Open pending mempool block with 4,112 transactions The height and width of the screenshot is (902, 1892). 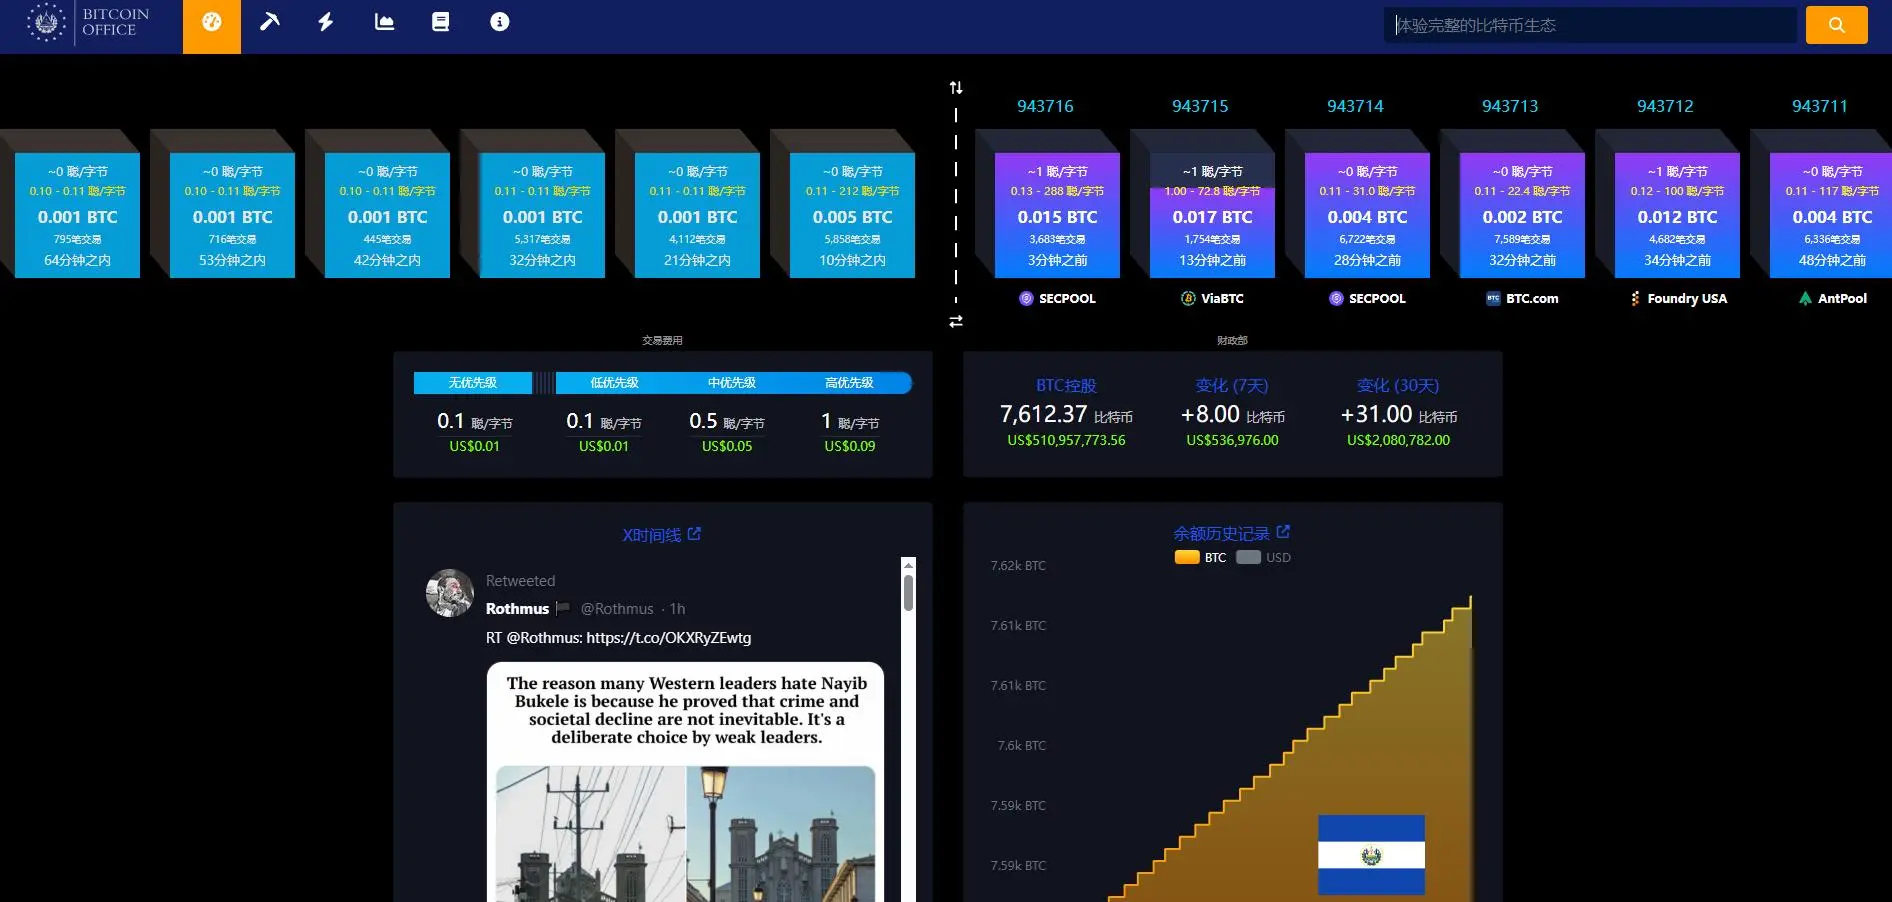click(697, 215)
